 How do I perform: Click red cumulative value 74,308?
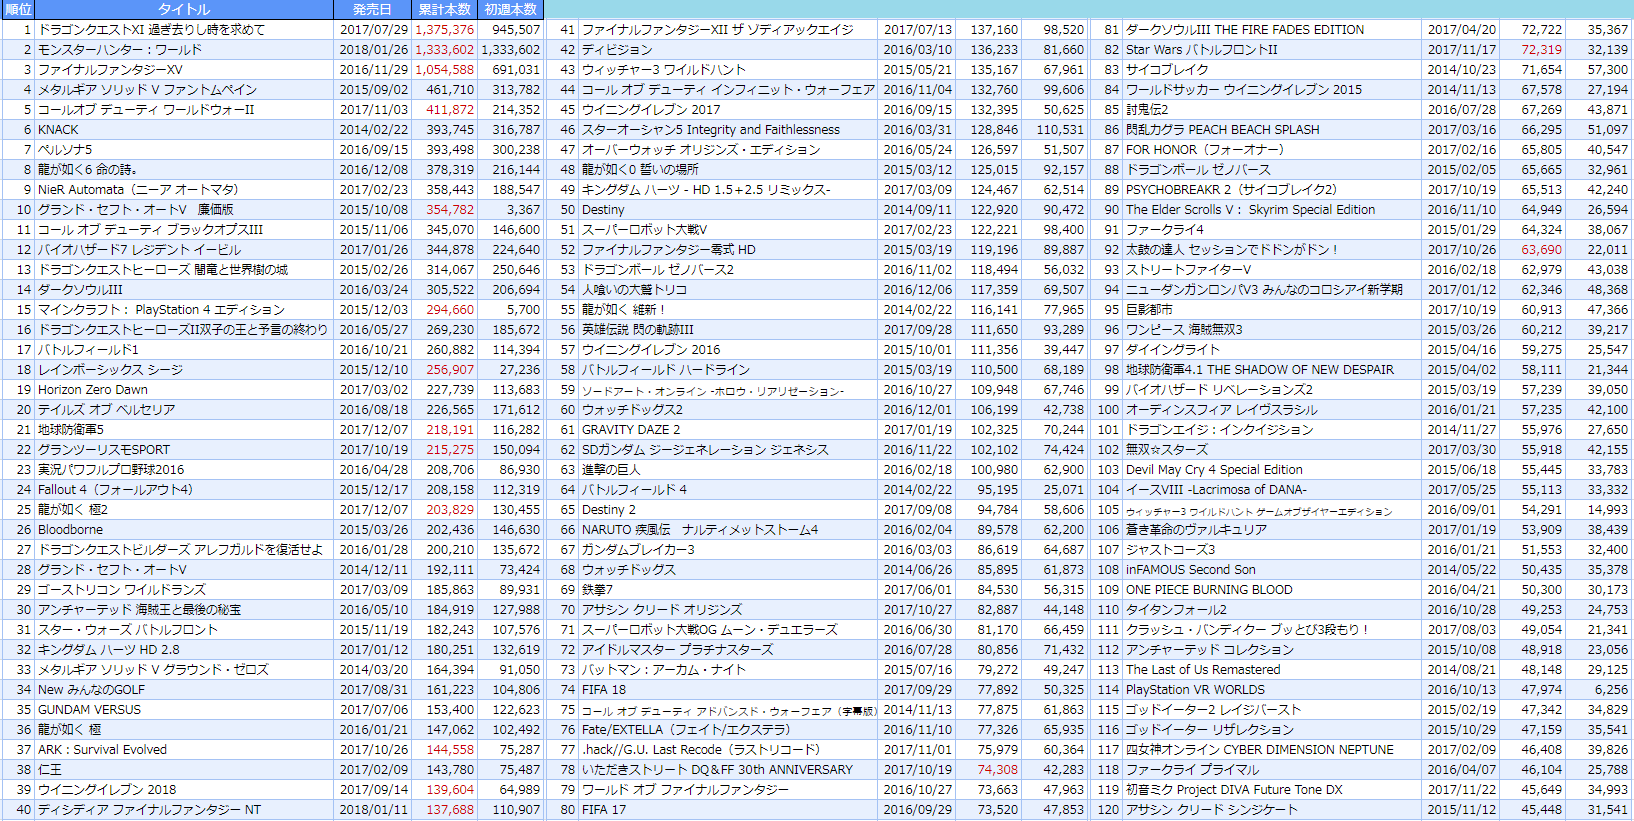pyautogui.click(x=998, y=770)
